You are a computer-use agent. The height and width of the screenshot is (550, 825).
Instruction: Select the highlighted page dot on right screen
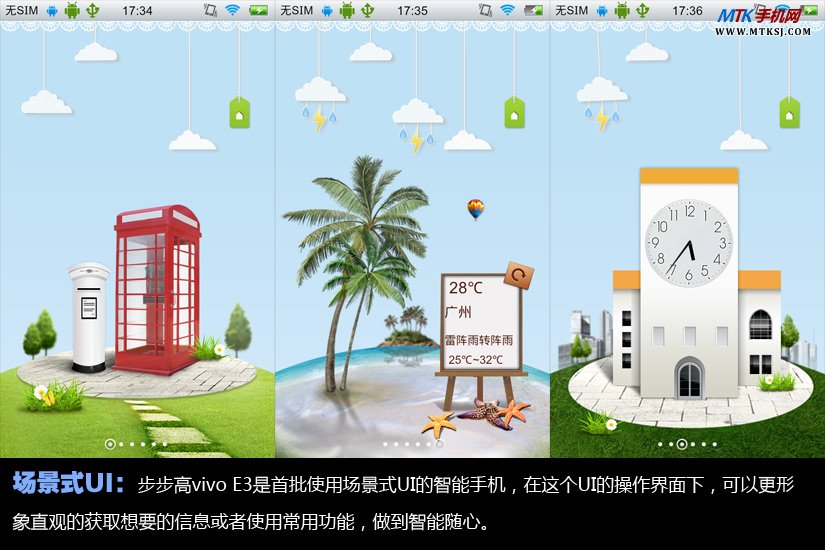[682, 442]
